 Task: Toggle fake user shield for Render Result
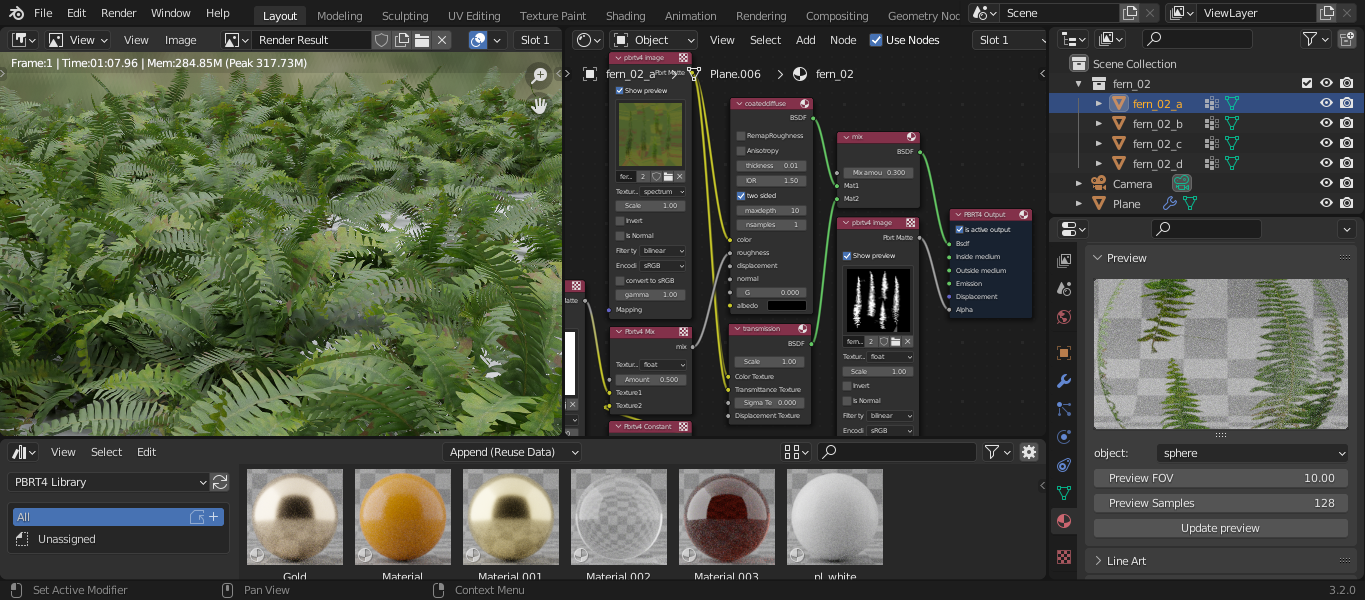381,40
